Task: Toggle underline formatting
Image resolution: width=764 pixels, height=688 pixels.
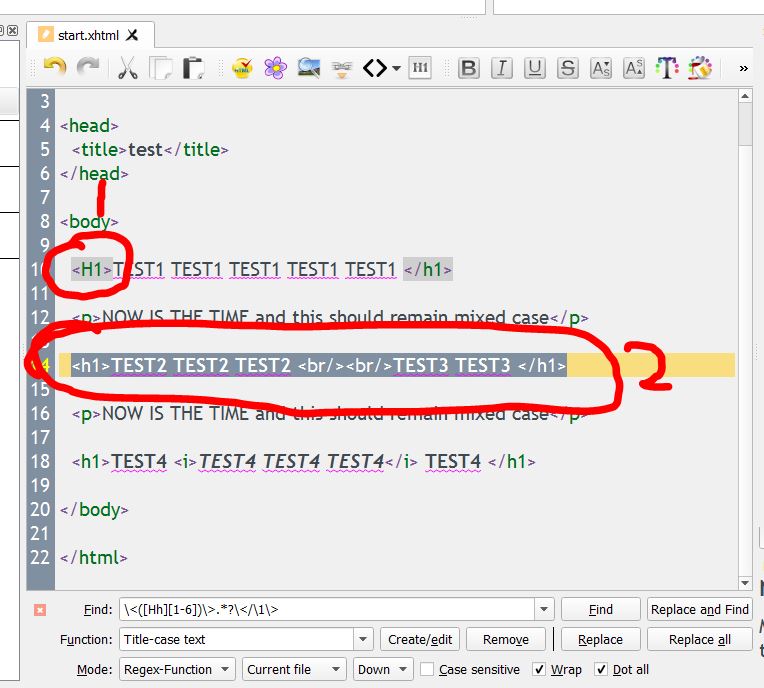Action: tap(535, 68)
